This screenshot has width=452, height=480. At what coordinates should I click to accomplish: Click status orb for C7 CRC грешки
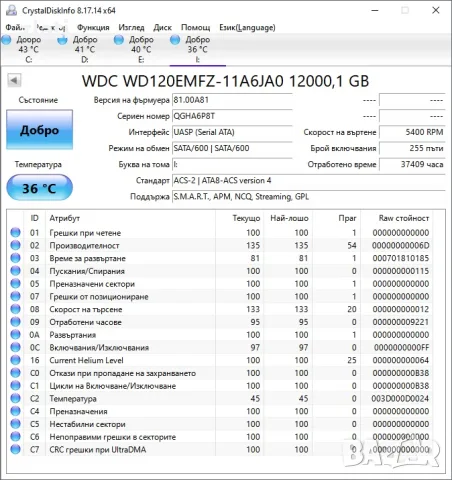[x=15, y=449]
